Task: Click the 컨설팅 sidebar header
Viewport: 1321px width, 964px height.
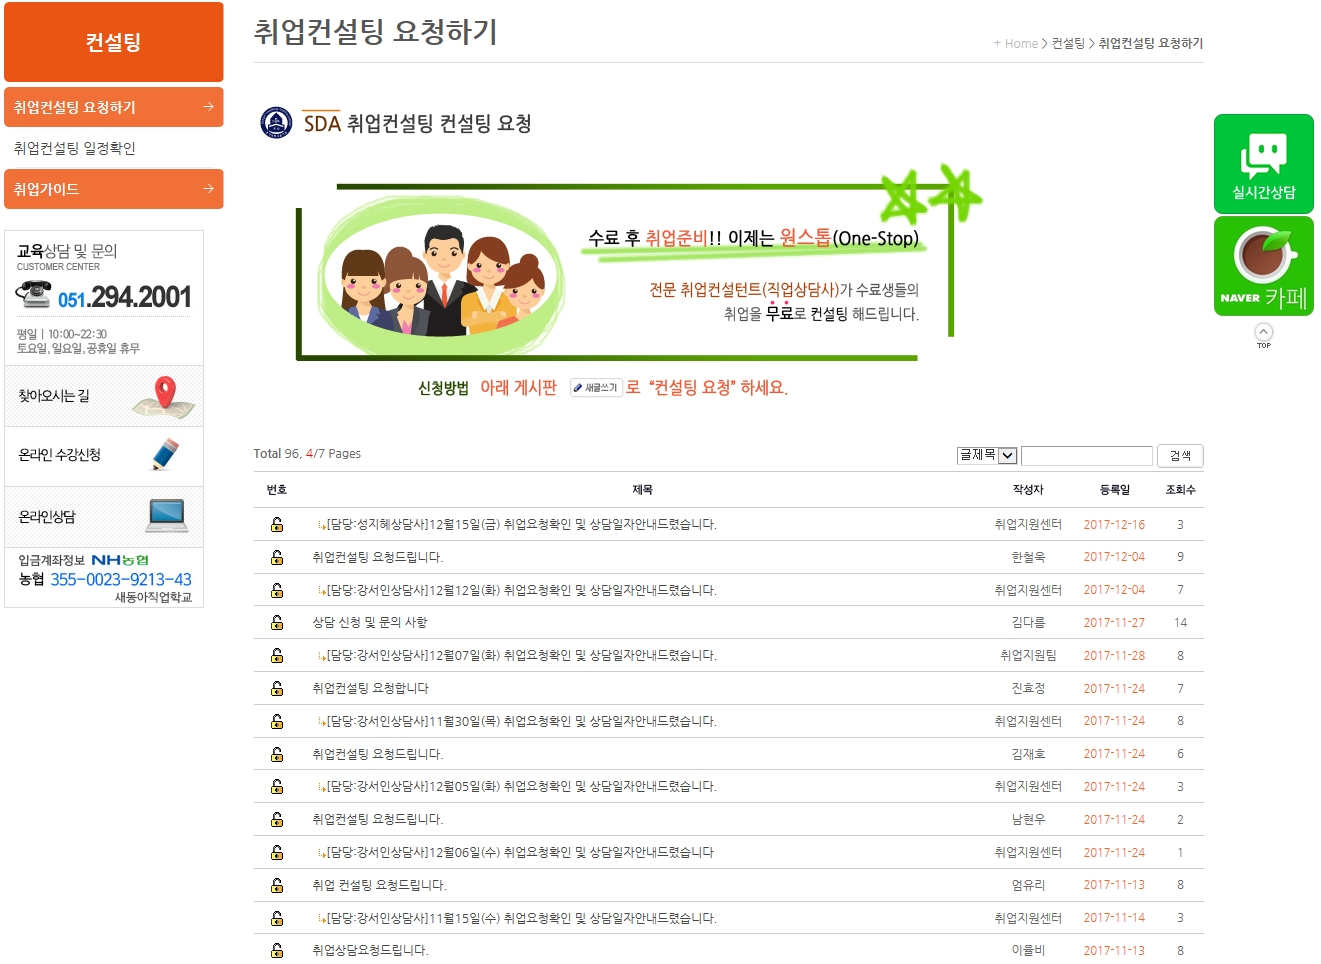Action: pos(113,42)
